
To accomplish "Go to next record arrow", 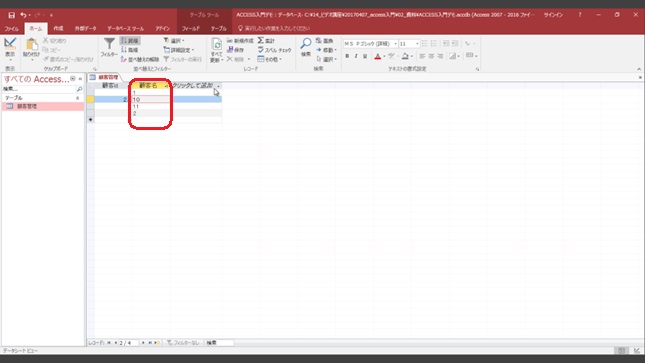I will coord(143,342).
